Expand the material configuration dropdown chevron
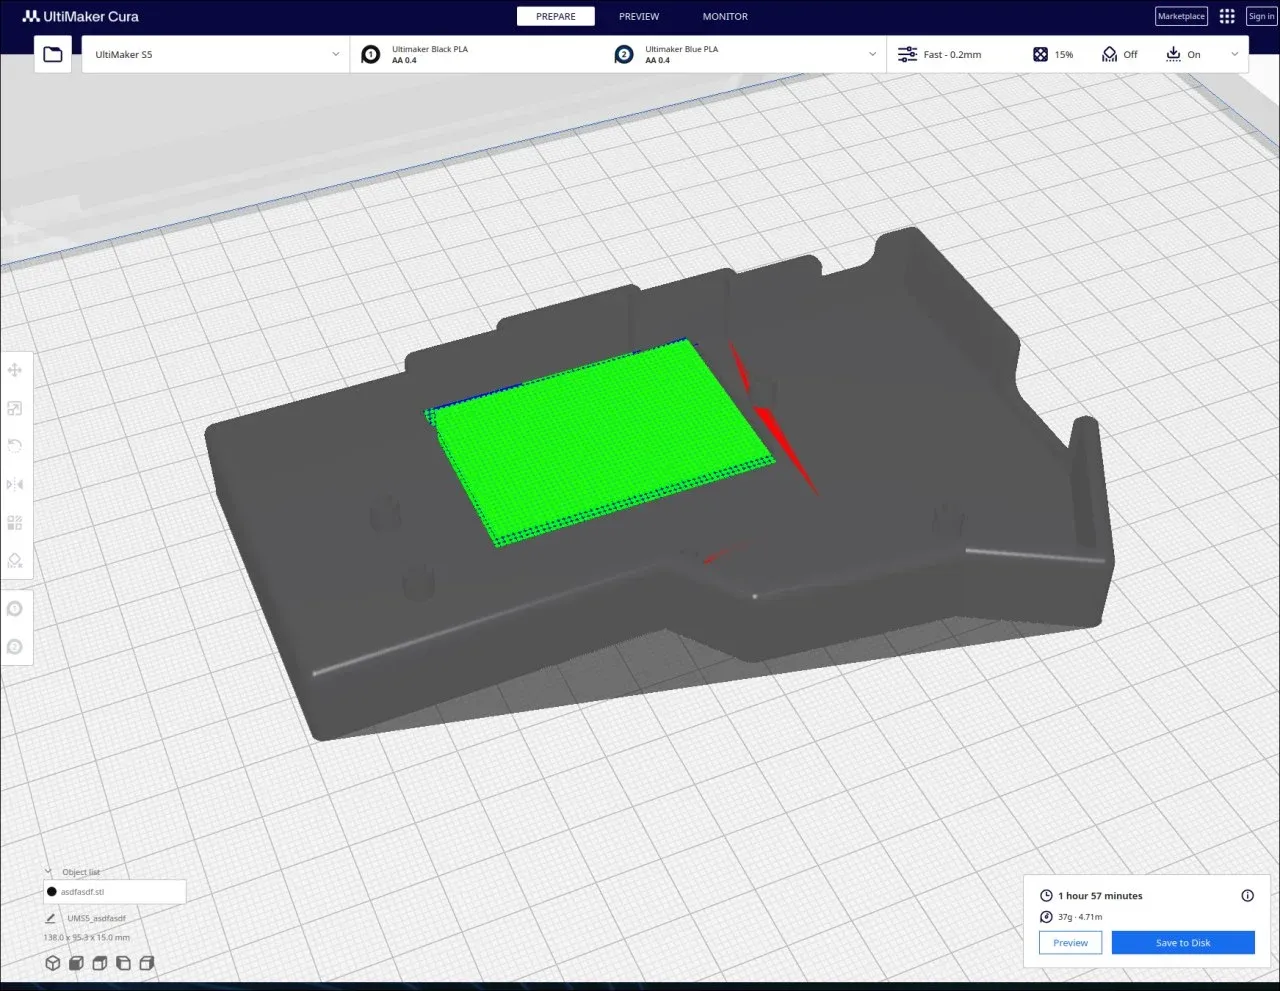The height and width of the screenshot is (991, 1280). pos(872,54)
